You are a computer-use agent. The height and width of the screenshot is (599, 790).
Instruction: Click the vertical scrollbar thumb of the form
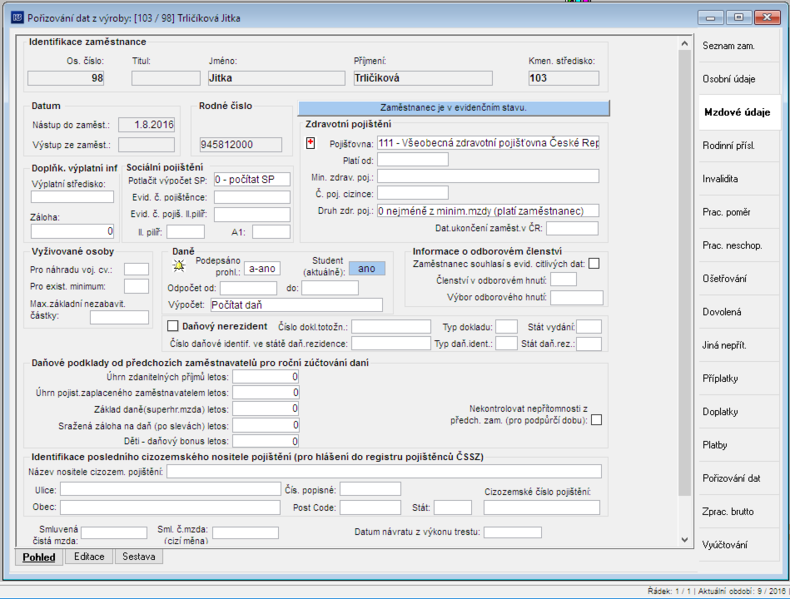[684, 272]
